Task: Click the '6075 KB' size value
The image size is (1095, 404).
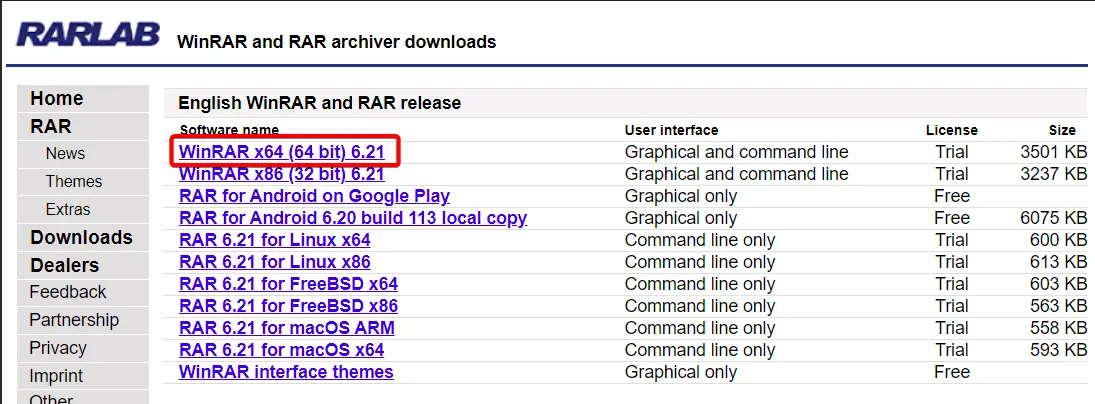Action: coord(1053,218)
